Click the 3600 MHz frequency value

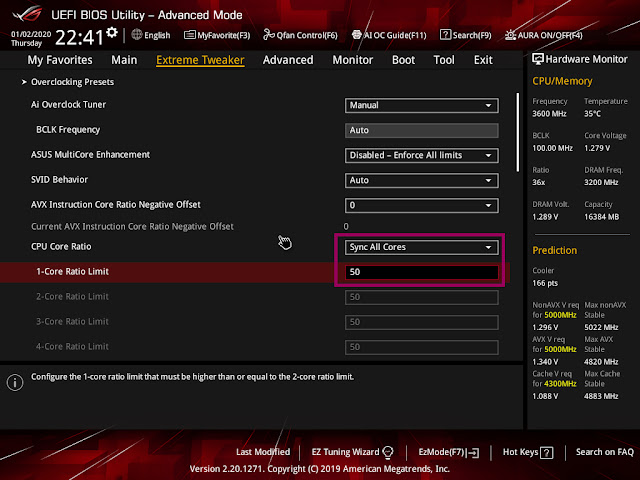pyautogui.click(x=549, y=114)
